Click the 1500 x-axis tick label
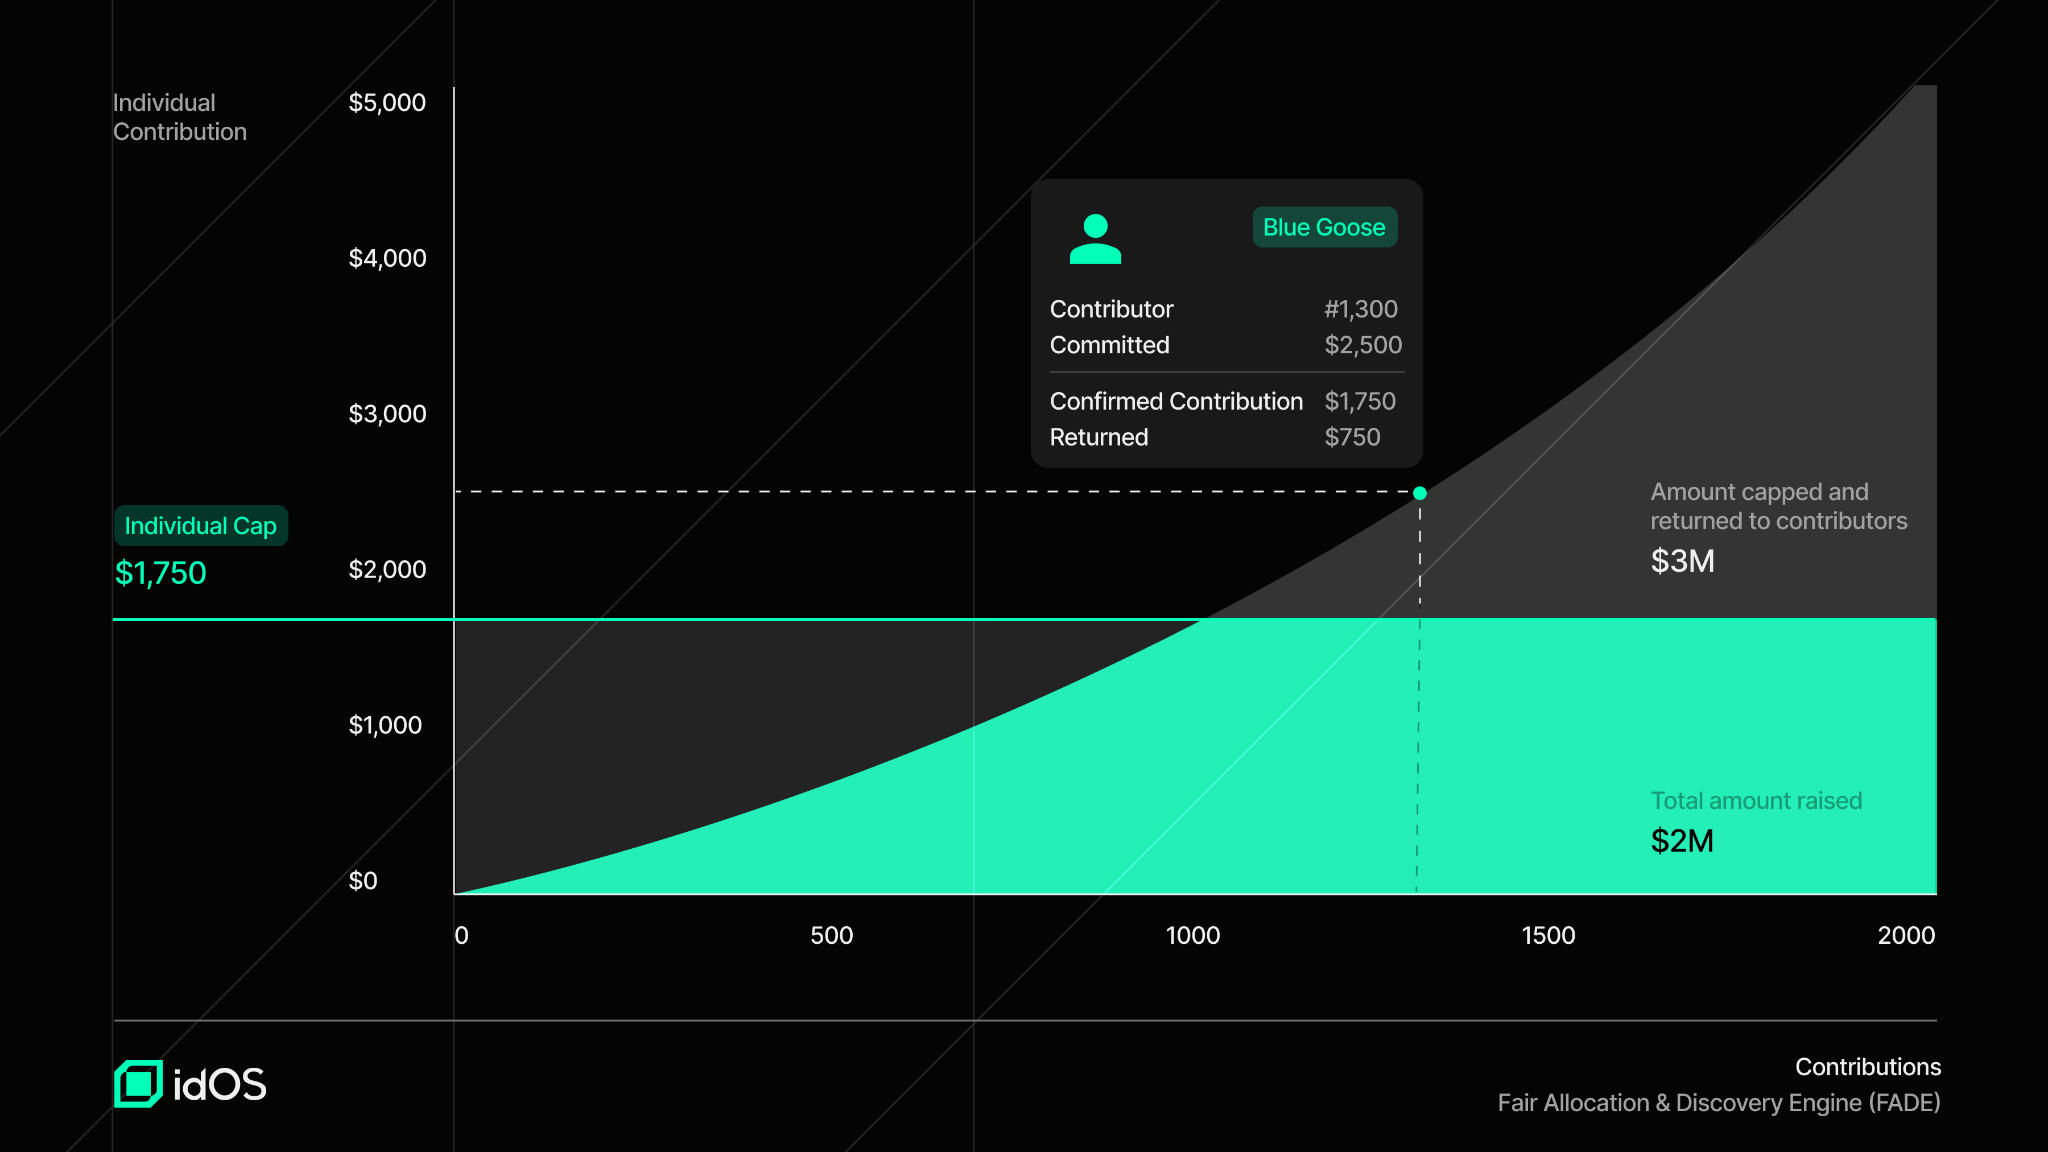Viewport: 2048px width, 1152px height. 1548,936
